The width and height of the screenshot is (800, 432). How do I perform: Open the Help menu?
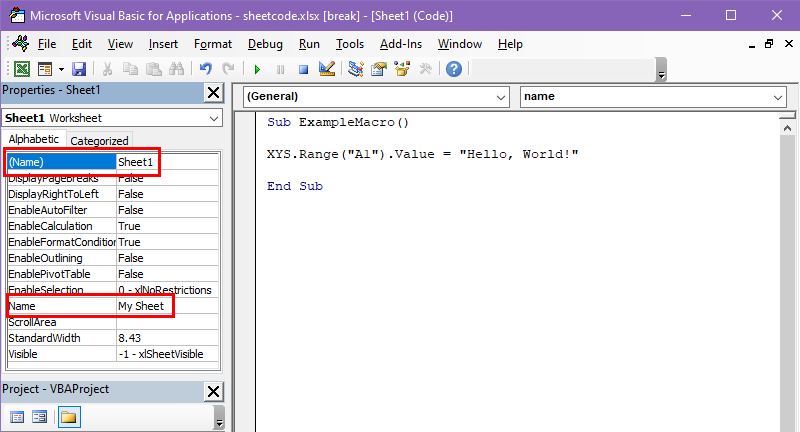click(510, 44)
